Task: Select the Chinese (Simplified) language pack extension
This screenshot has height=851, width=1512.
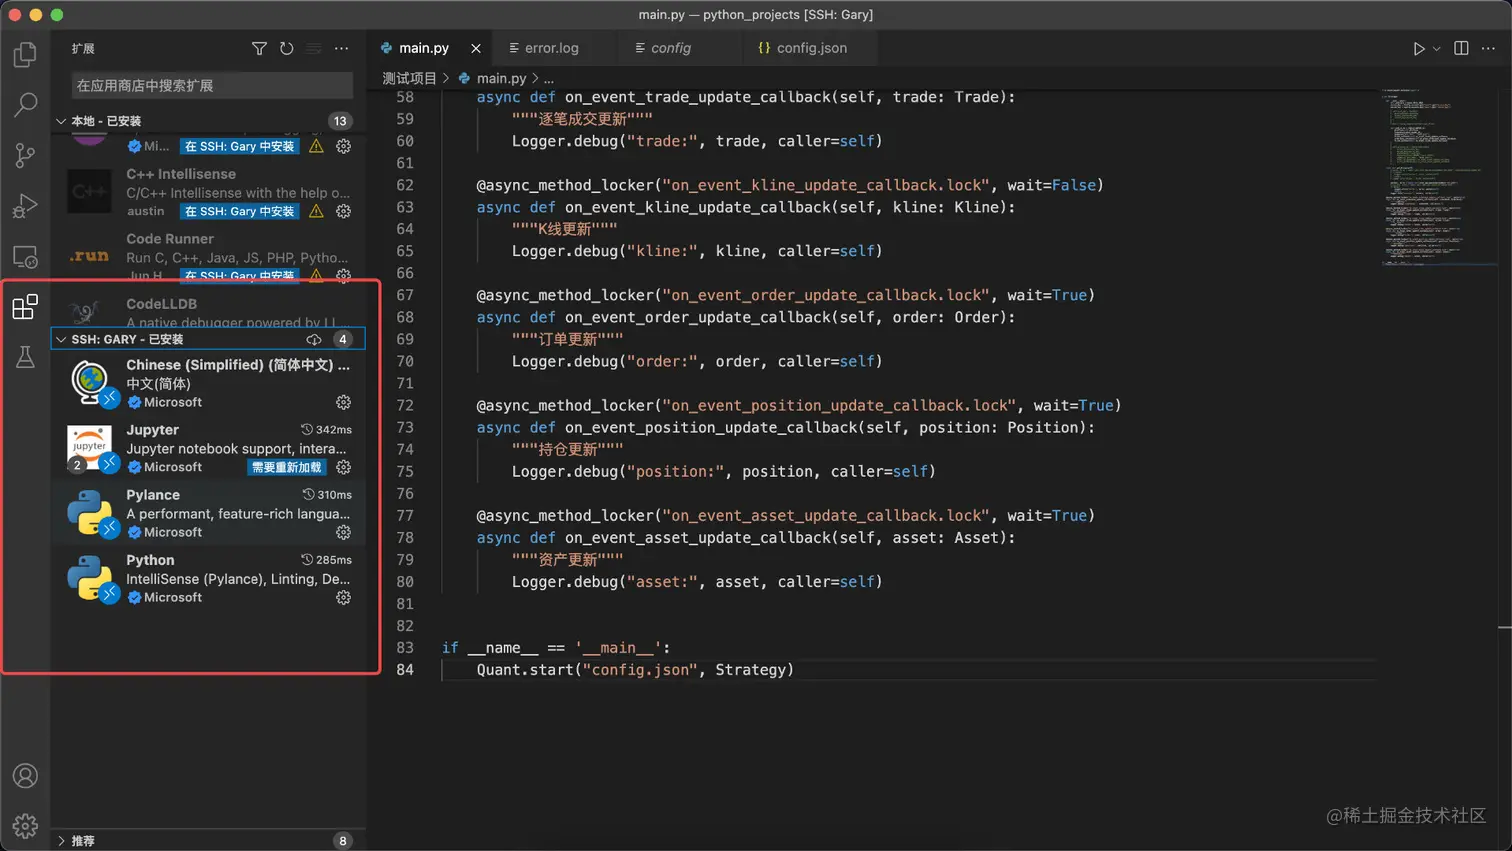Action: 208,383
